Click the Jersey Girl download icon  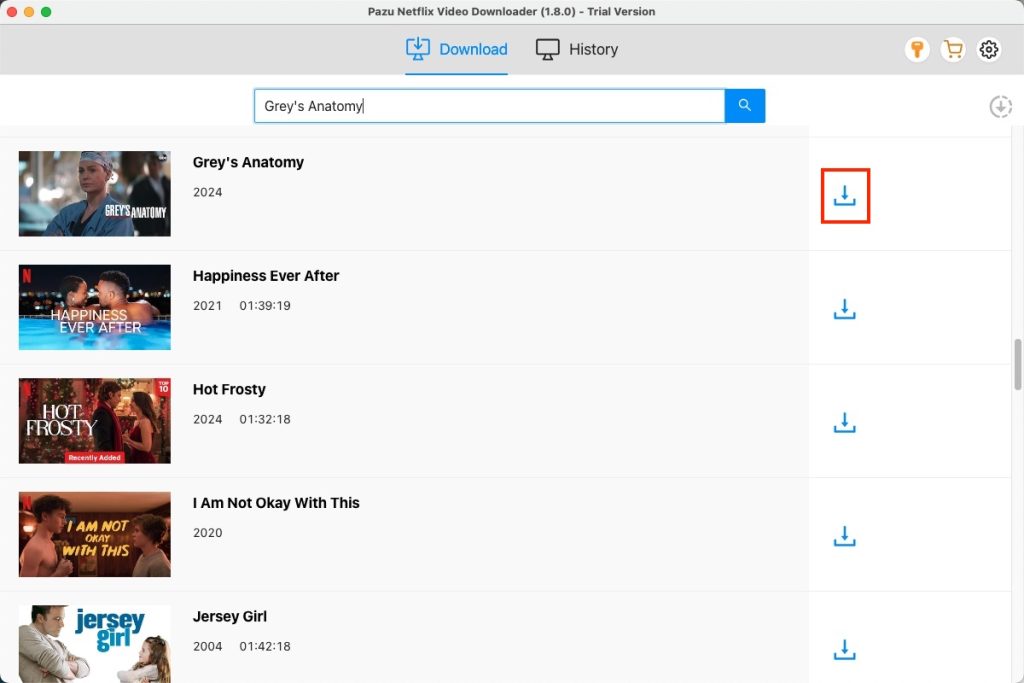click(x=844, y=649)
